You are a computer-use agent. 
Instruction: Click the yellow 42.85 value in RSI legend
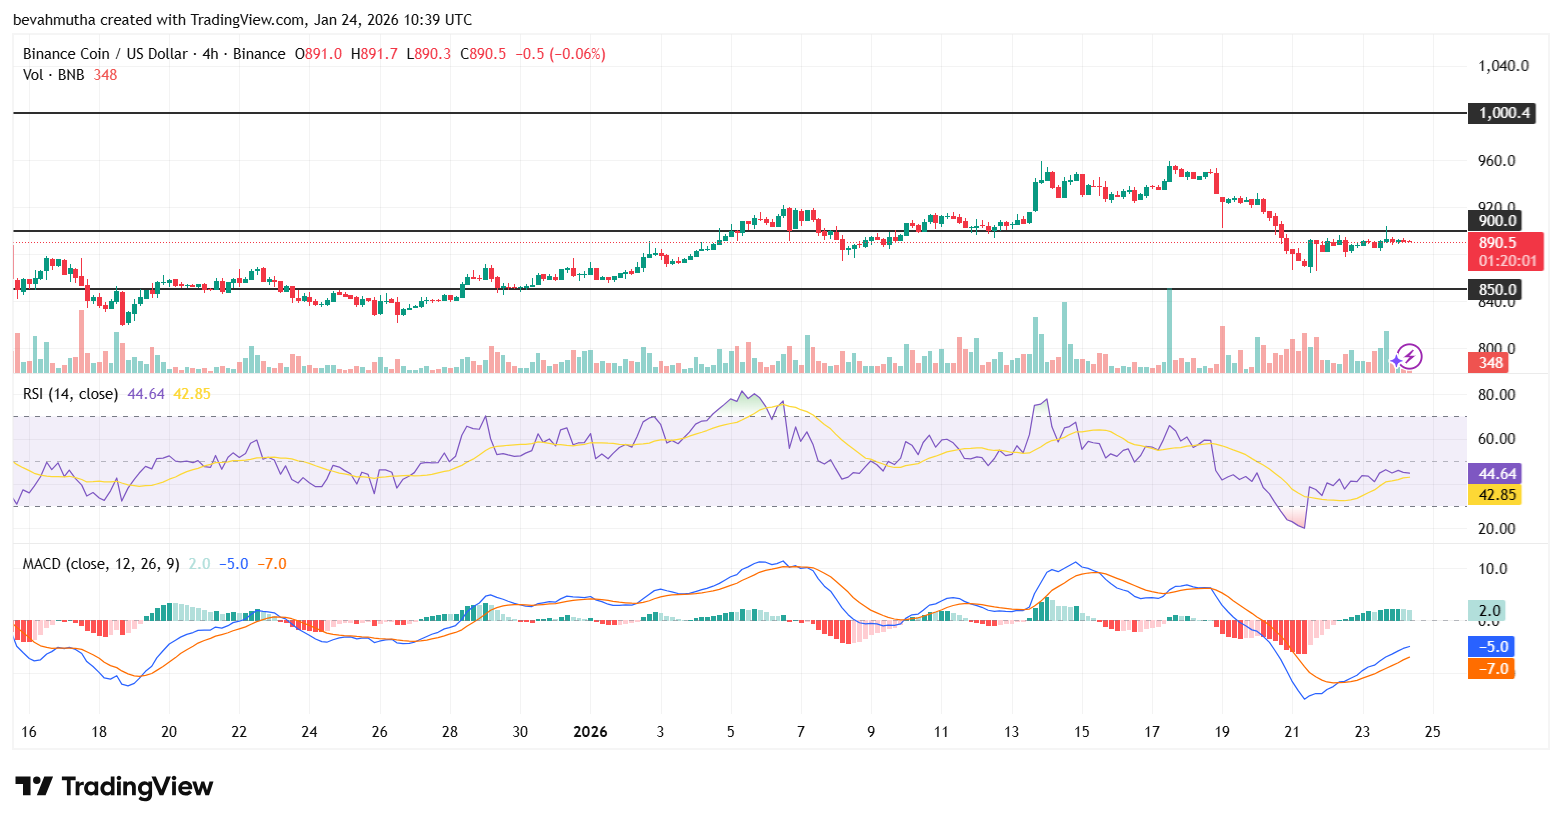[x=192, y=394]
